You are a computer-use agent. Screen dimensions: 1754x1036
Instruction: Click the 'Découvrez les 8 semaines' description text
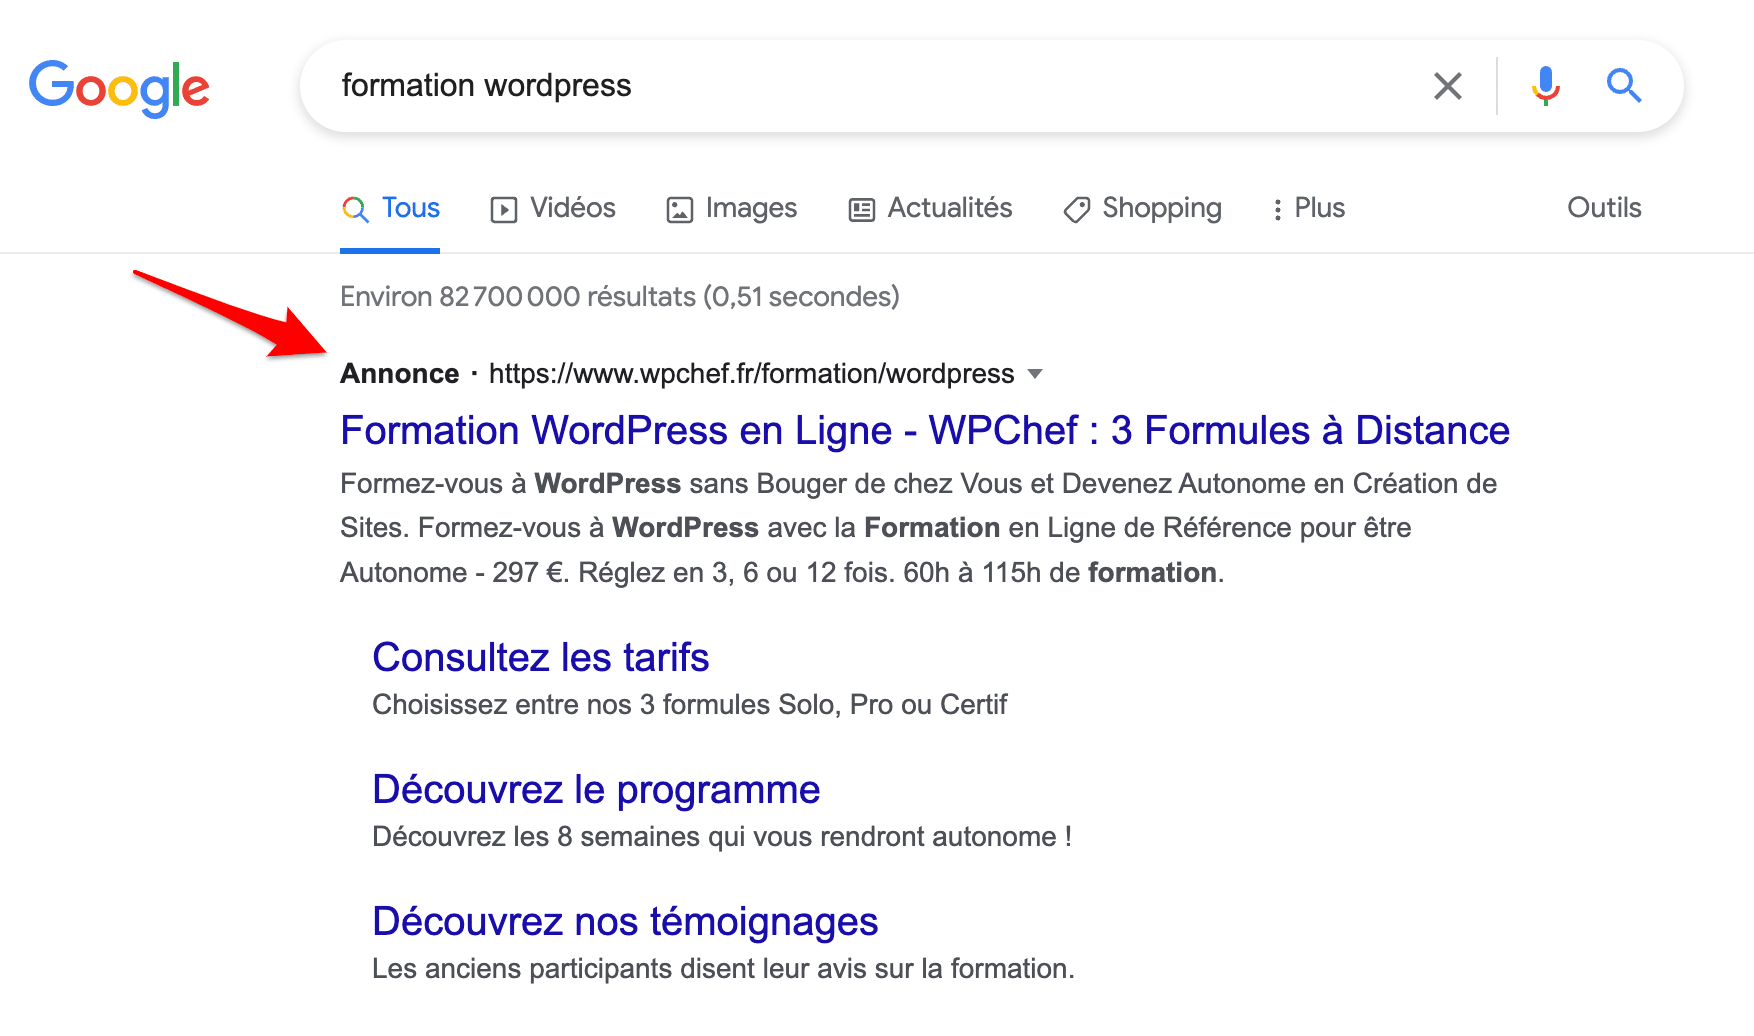tap(722, 837)
